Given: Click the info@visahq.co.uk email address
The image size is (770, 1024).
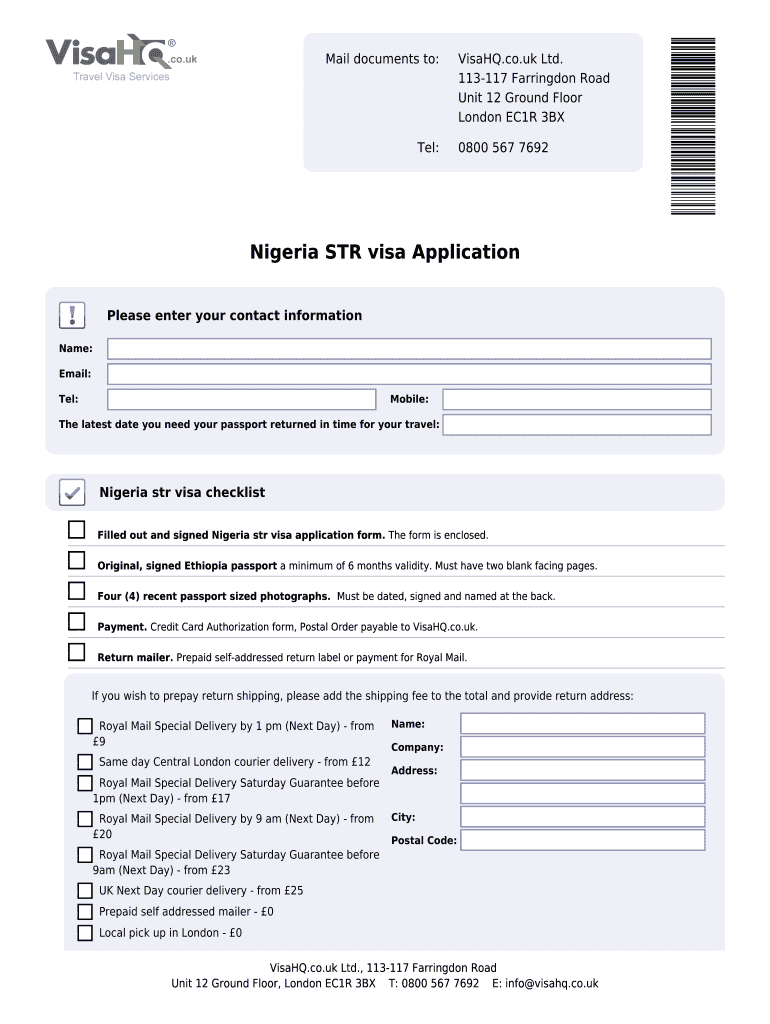Looking at the screenshot, I should [x=552, y=984].
